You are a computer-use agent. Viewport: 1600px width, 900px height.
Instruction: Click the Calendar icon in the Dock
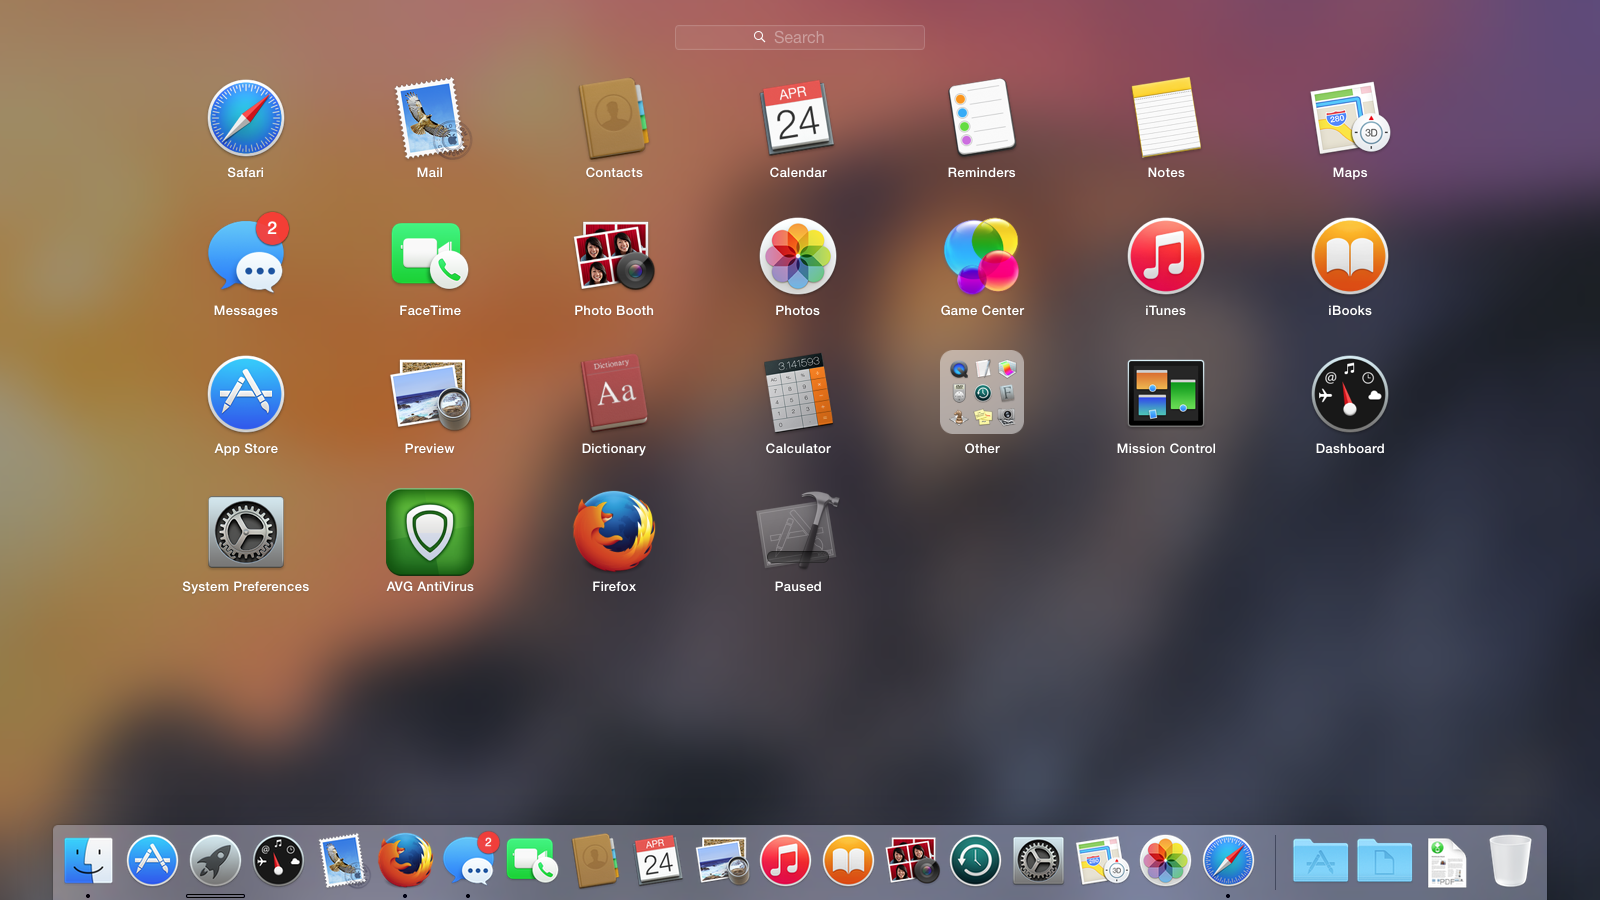[x=658, y=861]
